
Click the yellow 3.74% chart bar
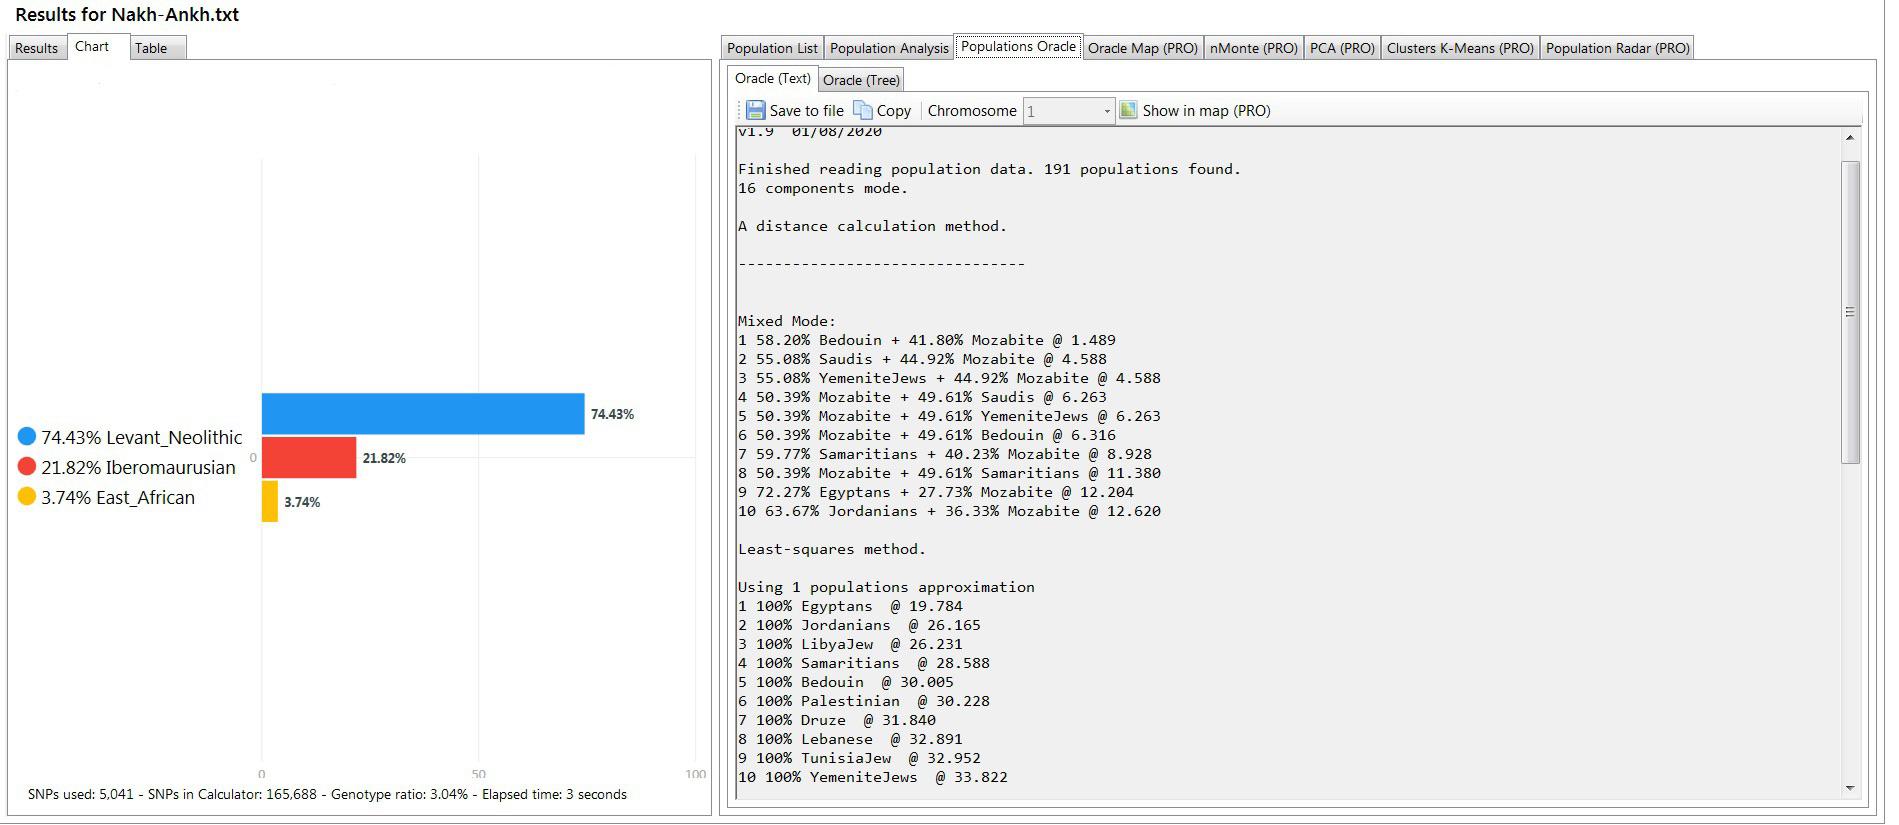pyautogui.click(x=270, y=502)
